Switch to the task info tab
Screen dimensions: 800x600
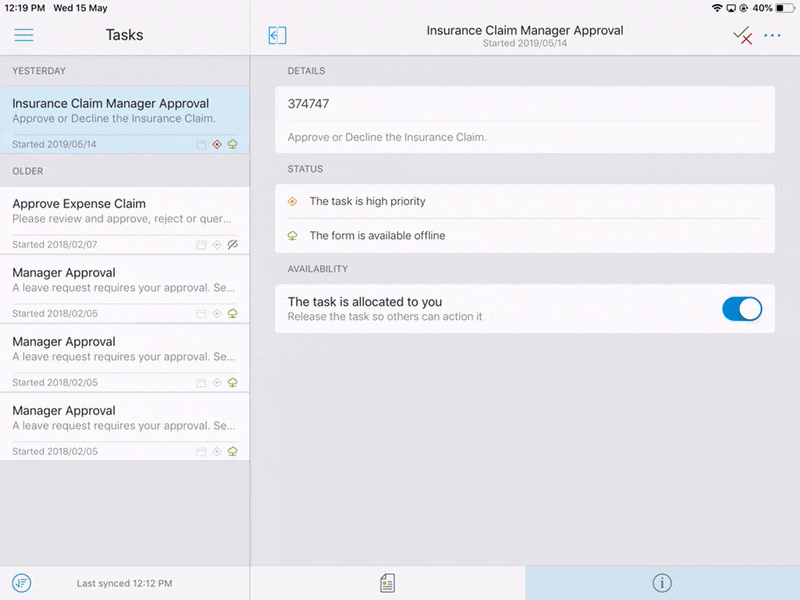[x=662, y=583]
